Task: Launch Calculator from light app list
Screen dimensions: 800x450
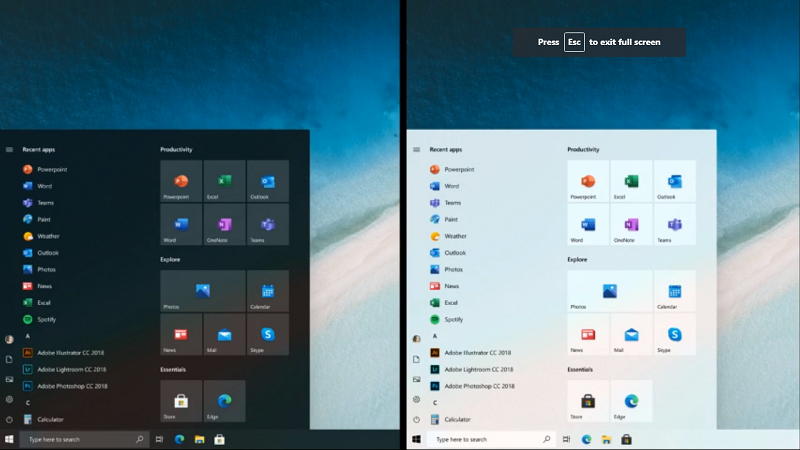Action: point(451,419)
